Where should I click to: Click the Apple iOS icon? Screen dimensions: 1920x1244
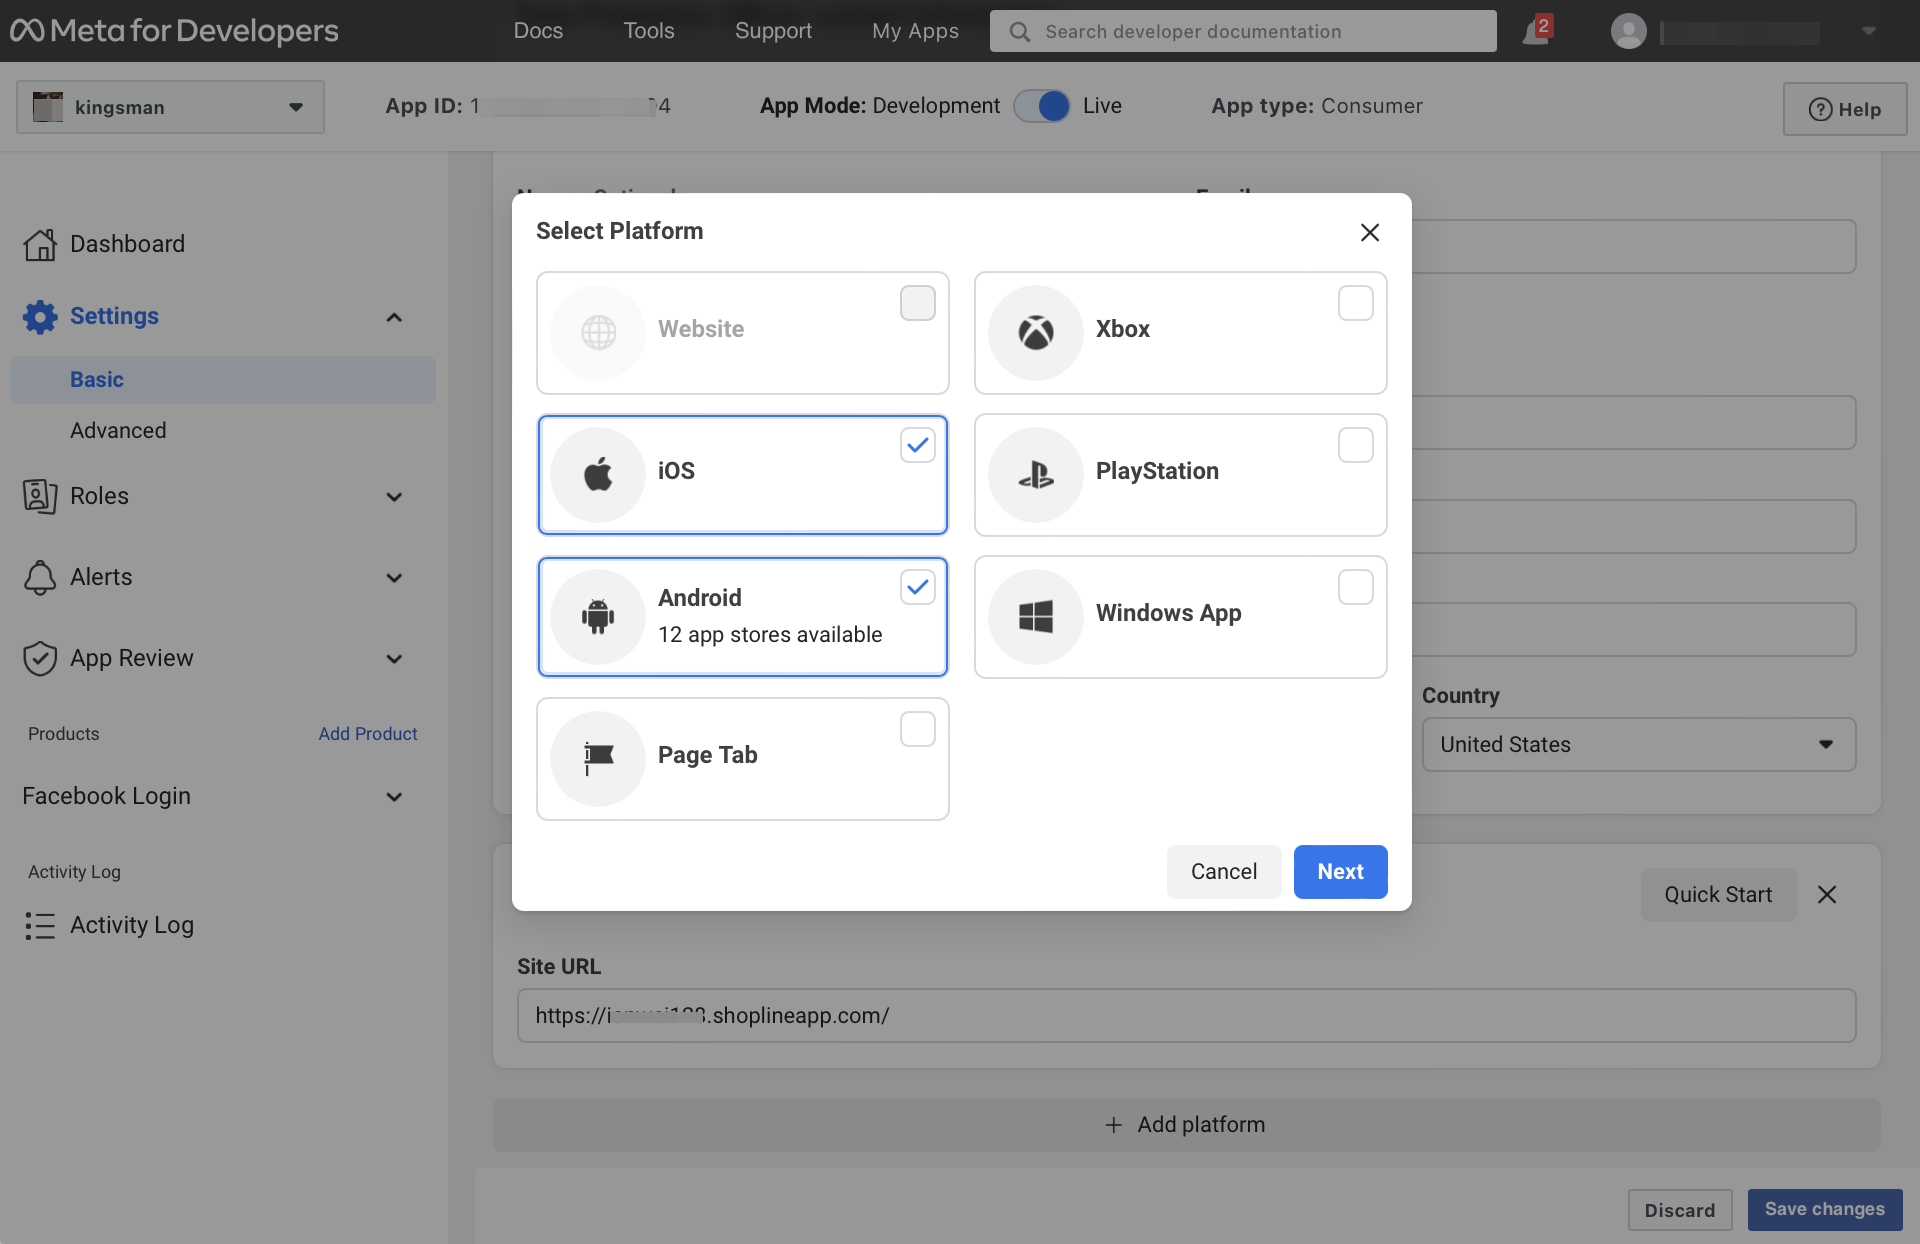coord(598,474)
